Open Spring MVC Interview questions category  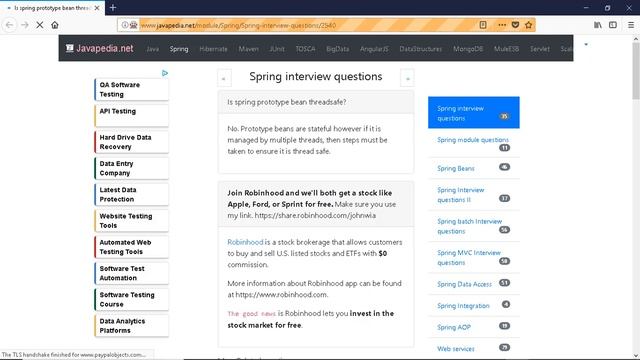[473, 258]
